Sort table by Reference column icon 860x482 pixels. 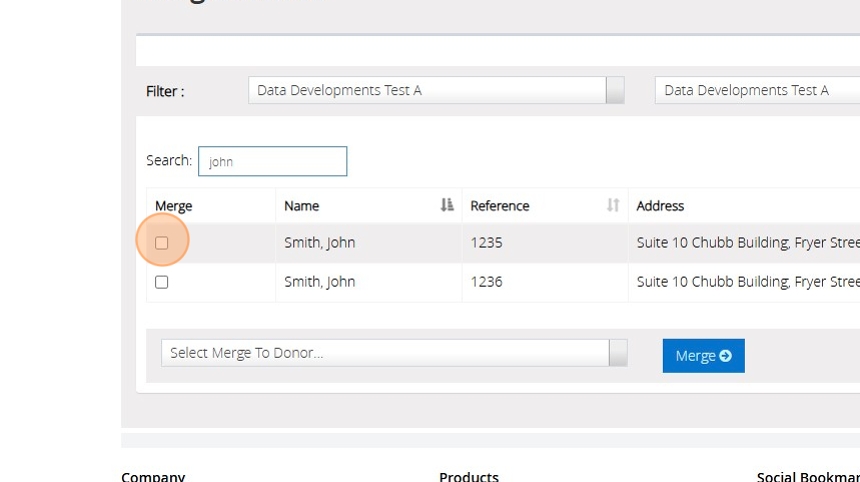613,205
